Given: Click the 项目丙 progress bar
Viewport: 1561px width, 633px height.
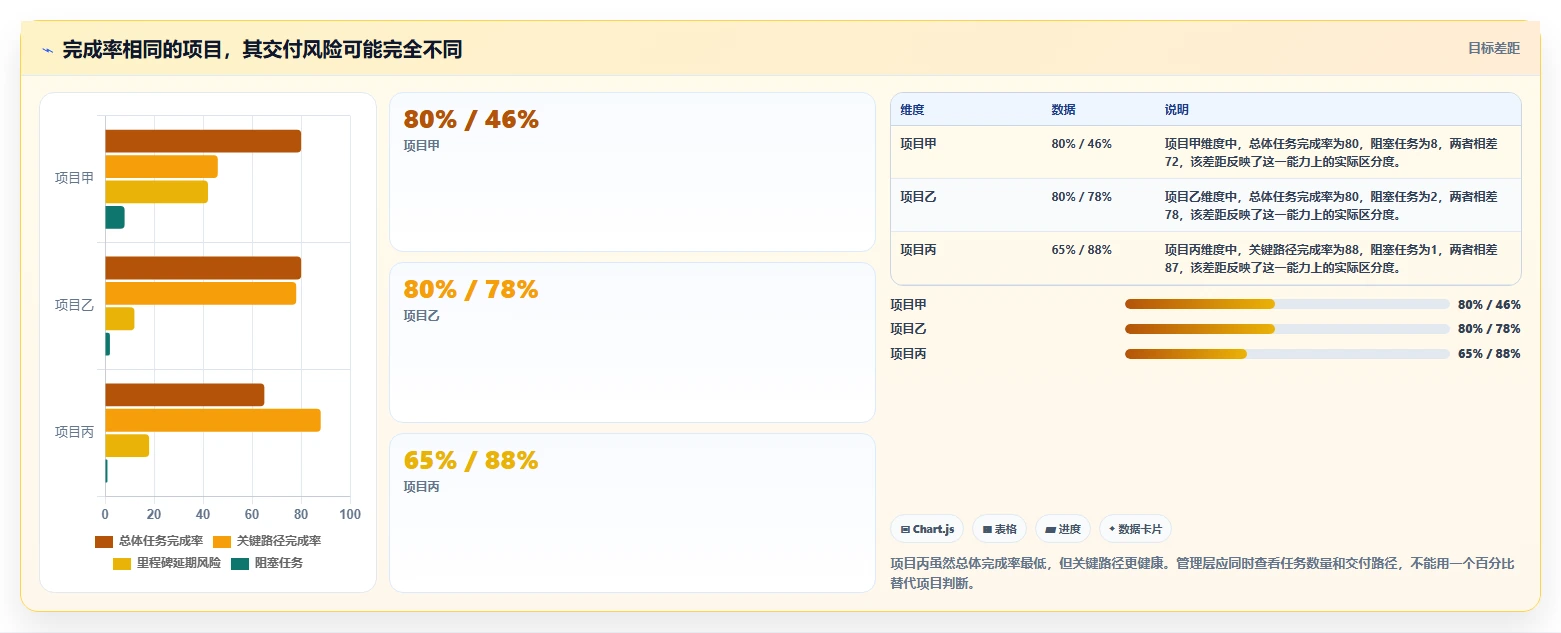Looking at the screenshot, I should tap(1287, 354).
